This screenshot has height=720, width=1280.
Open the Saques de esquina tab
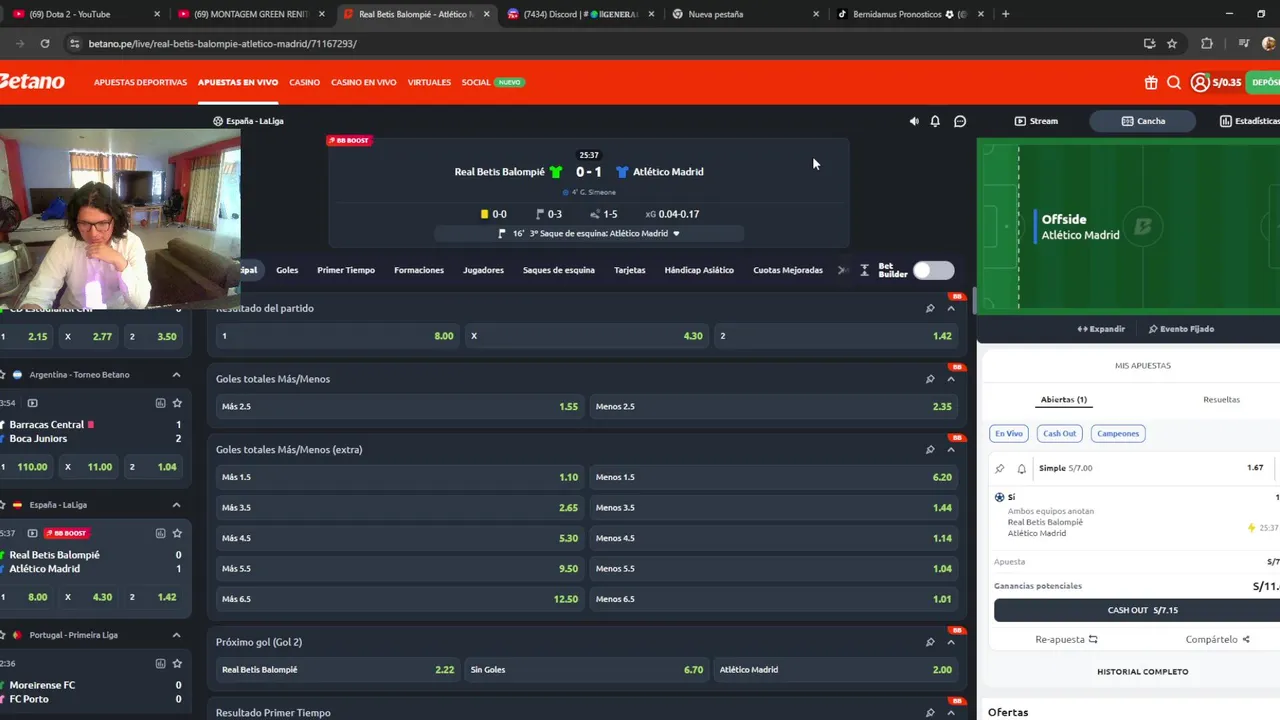click(559, 270)
